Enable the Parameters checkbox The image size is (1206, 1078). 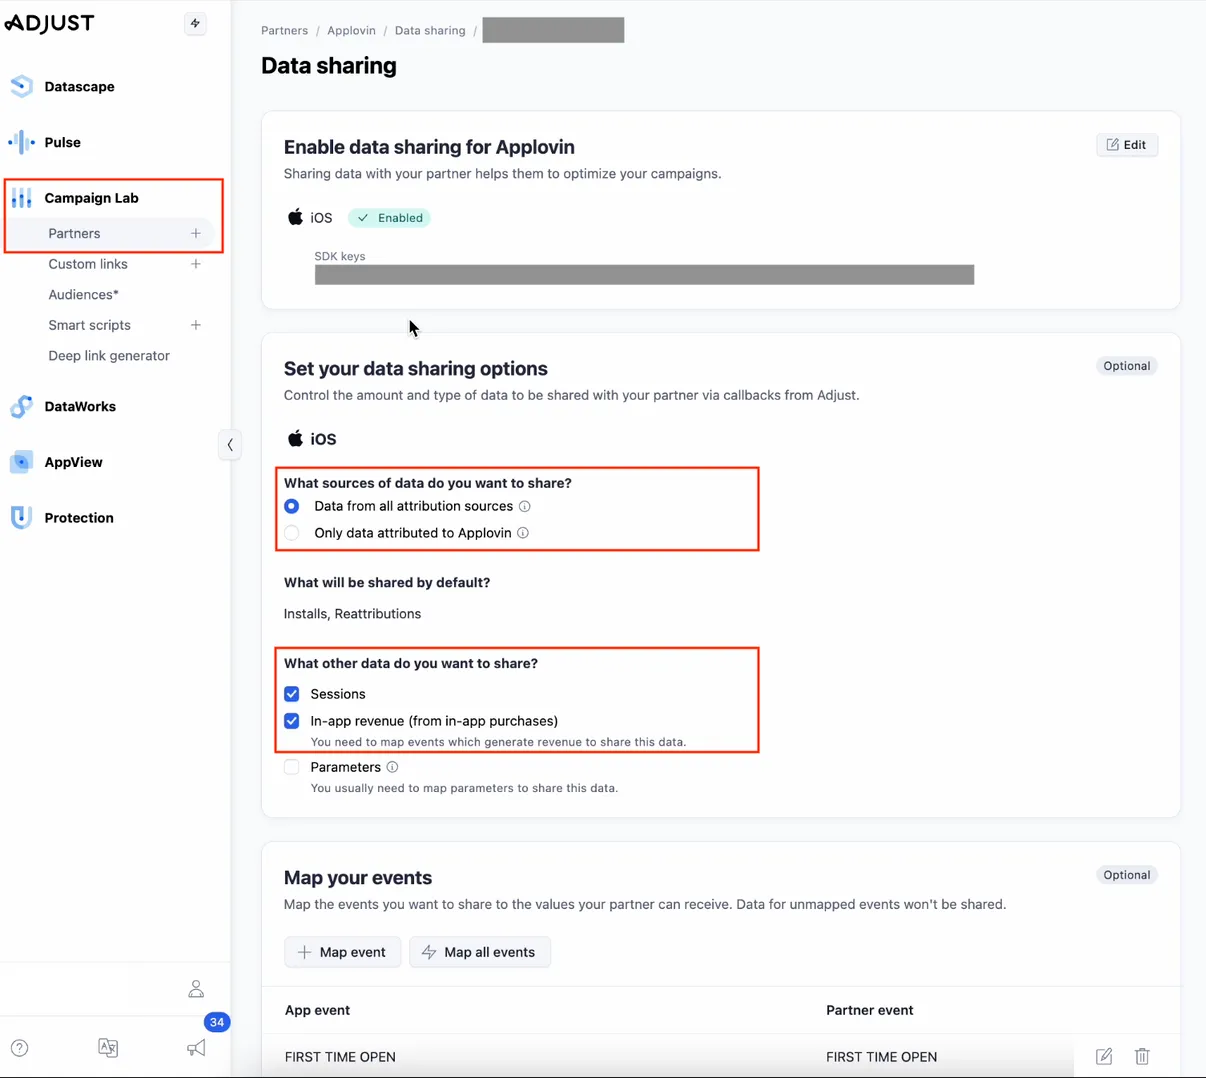[291, 766]
